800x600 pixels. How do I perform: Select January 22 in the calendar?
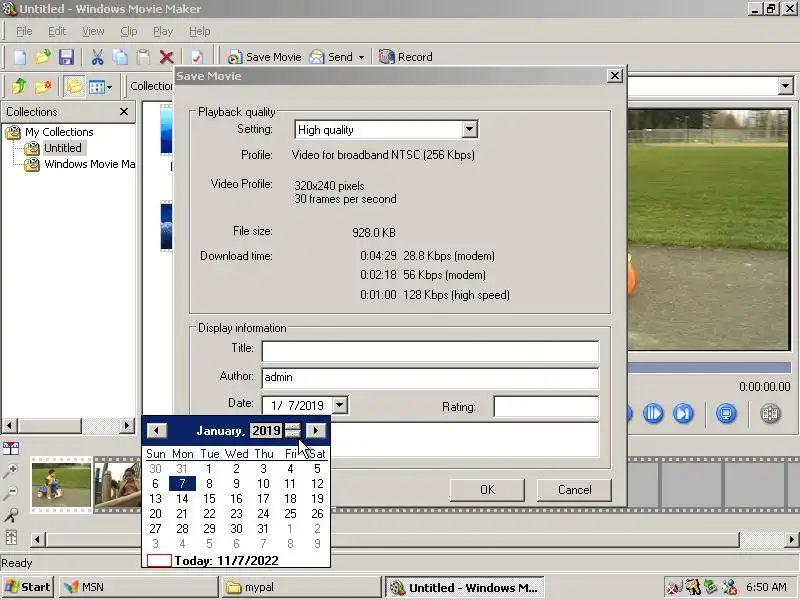(209, 514)
